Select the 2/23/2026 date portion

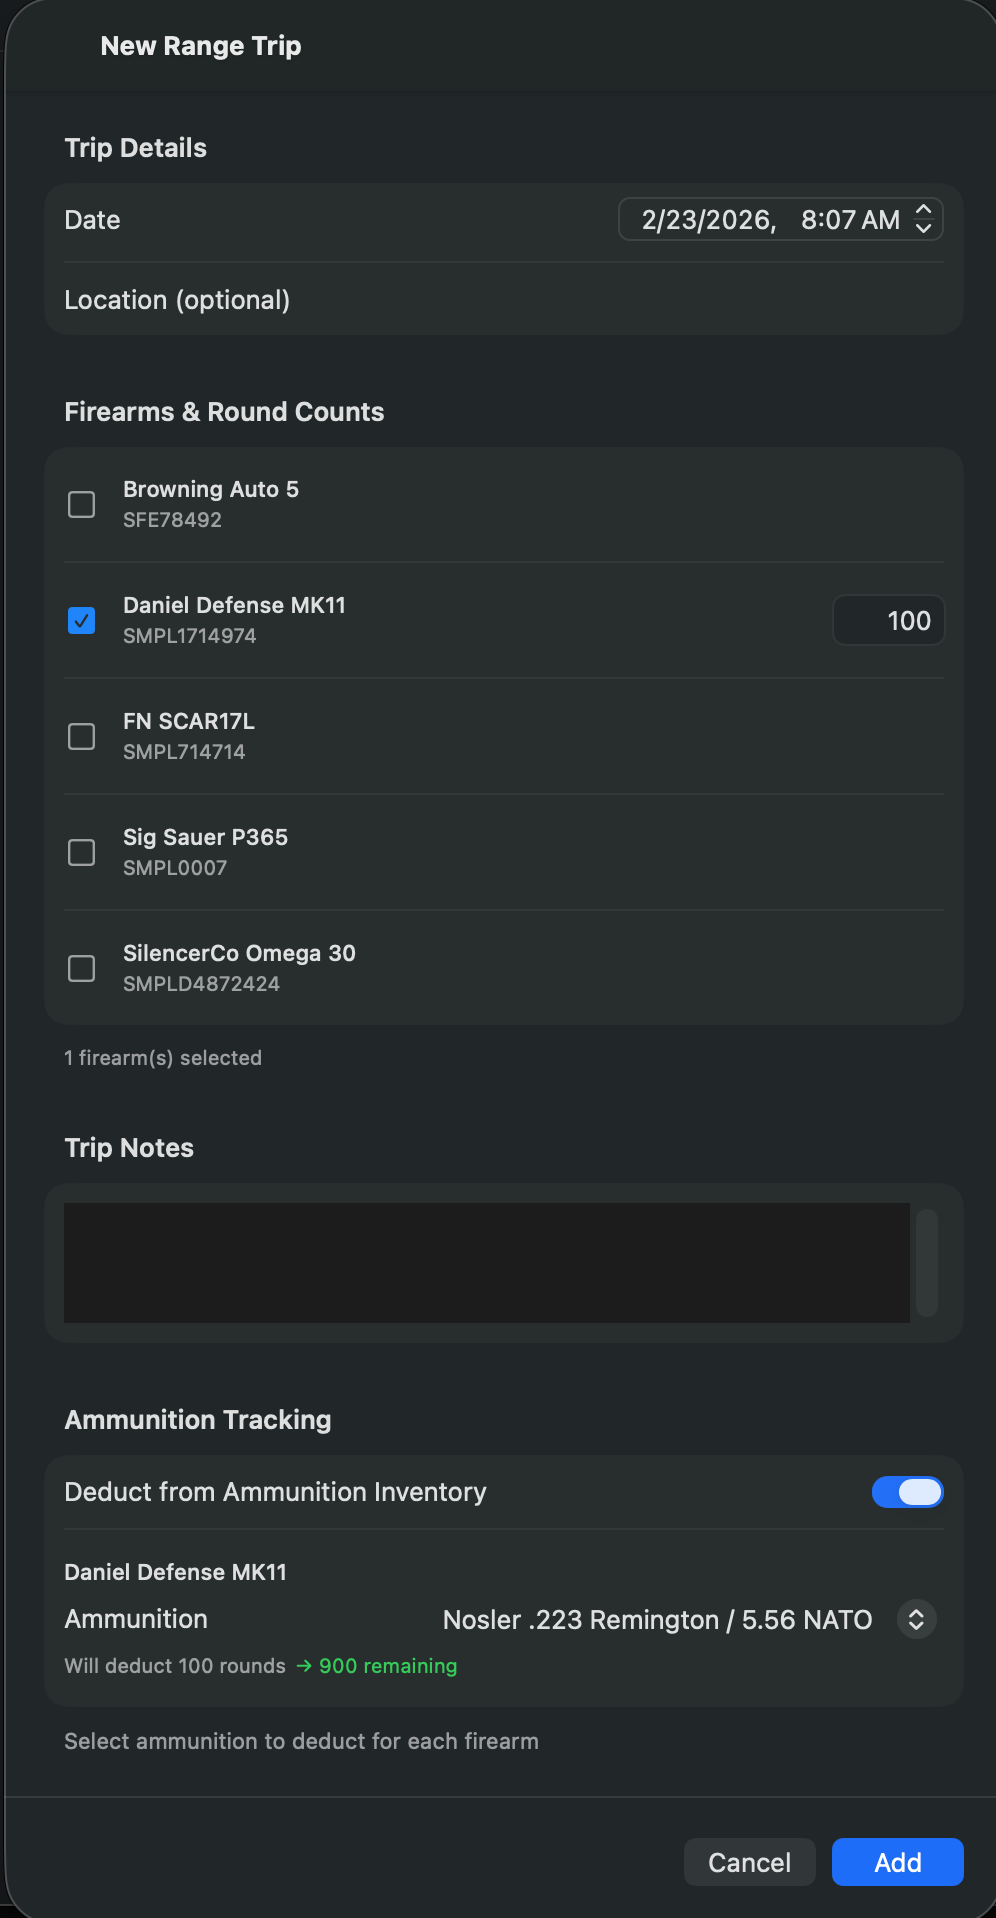tap(708, 220)
